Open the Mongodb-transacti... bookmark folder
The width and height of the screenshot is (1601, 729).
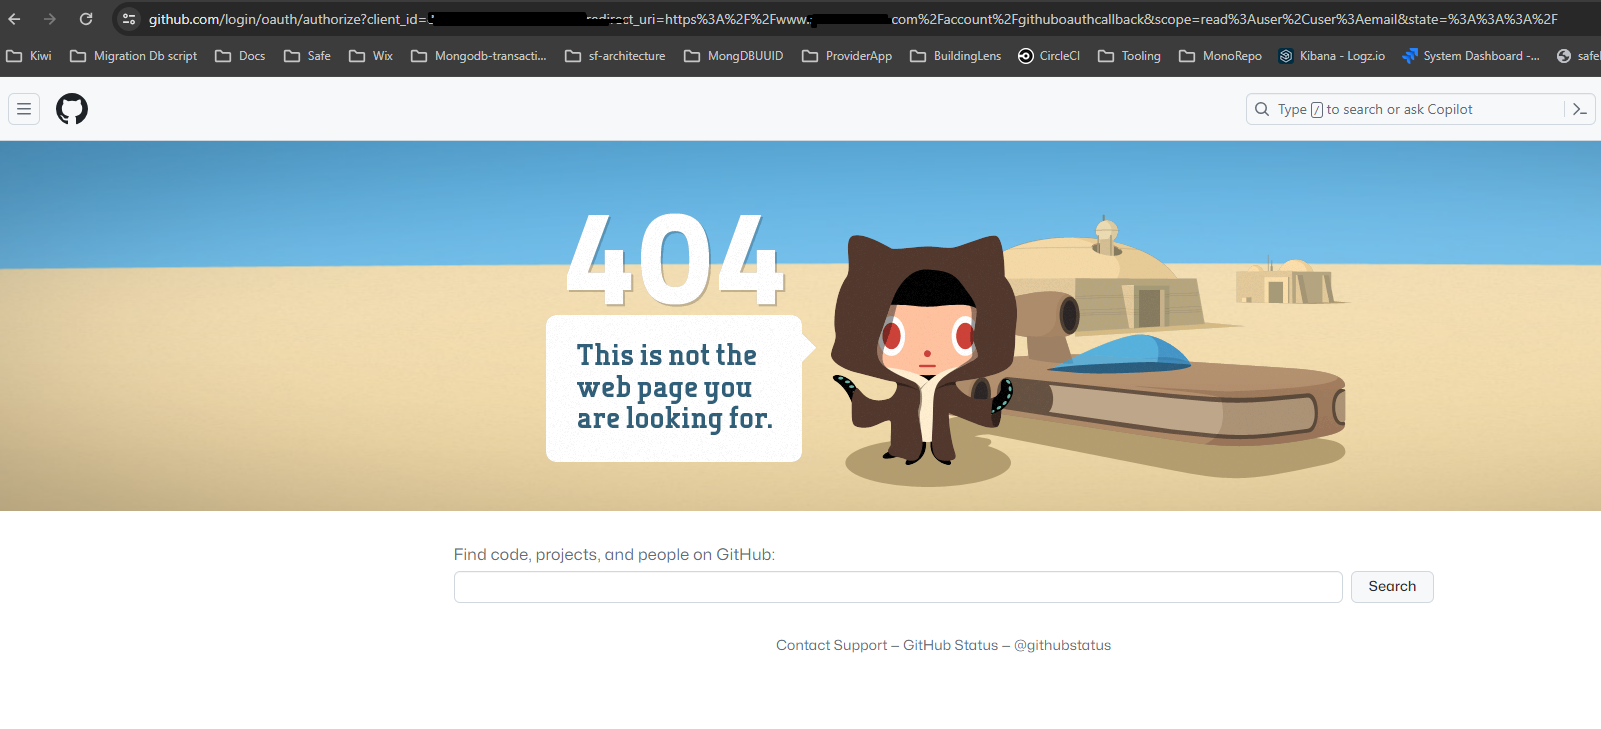coord(478,56)
